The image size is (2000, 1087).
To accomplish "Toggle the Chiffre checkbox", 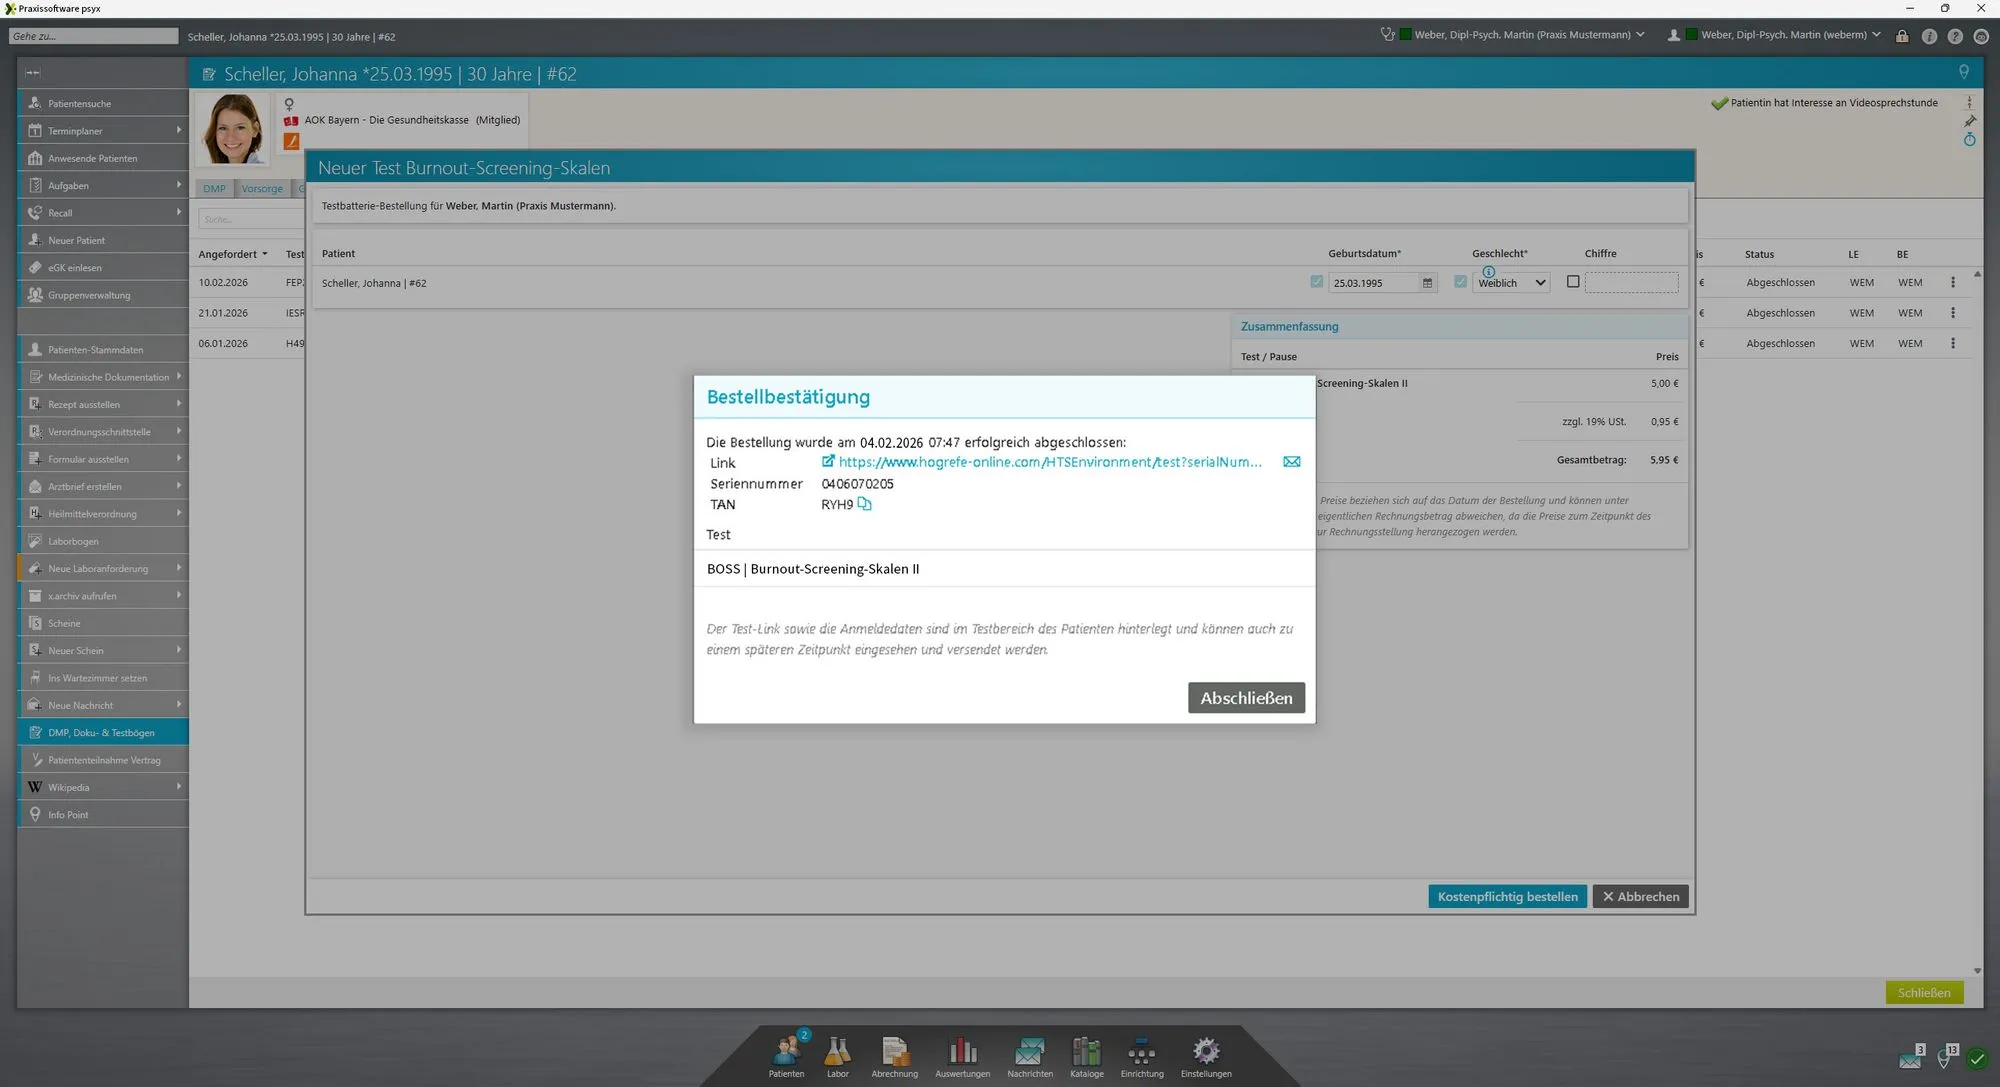I will click(x=1572, y=282).
